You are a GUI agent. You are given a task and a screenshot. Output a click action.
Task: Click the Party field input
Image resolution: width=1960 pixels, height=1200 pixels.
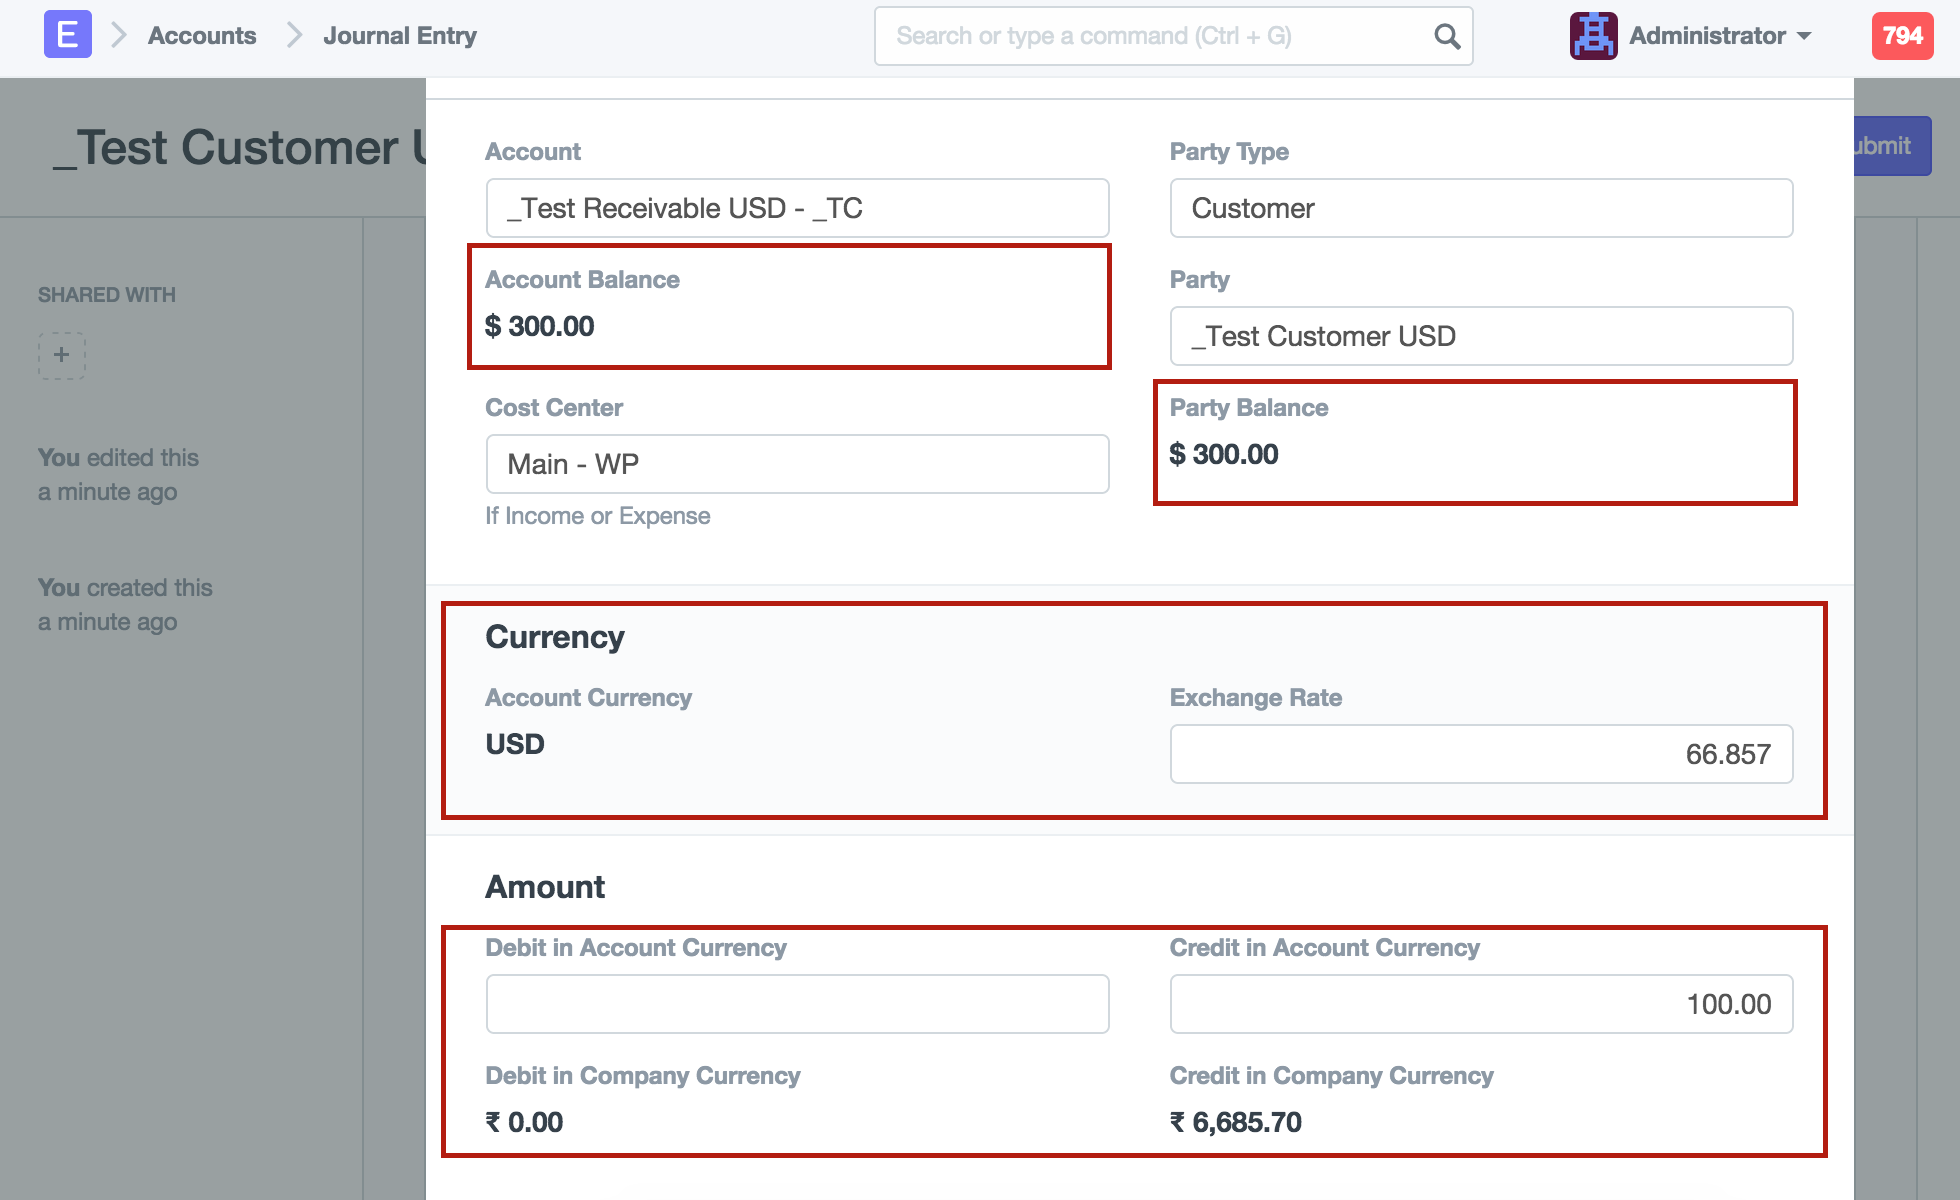(x=1480, y=336)
